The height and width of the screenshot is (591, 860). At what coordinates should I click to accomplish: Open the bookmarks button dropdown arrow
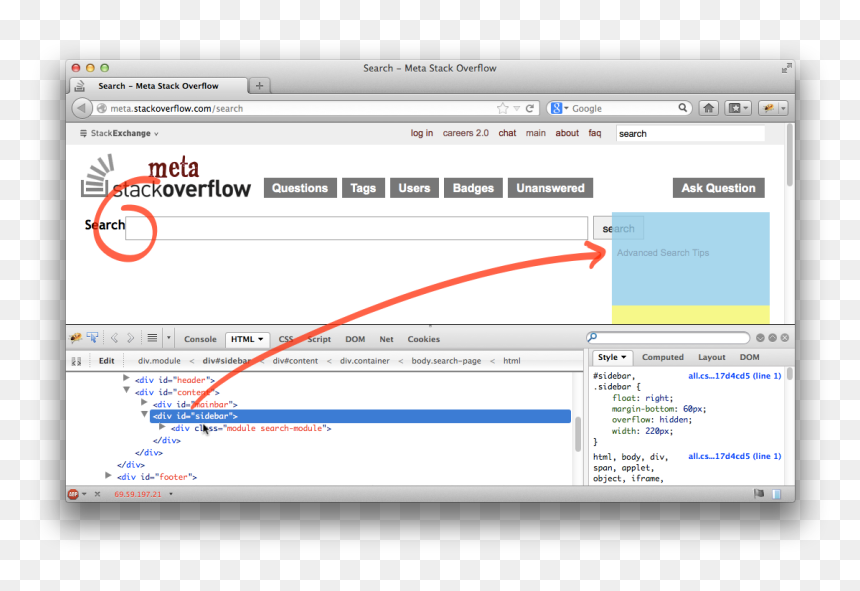point(745,108)
